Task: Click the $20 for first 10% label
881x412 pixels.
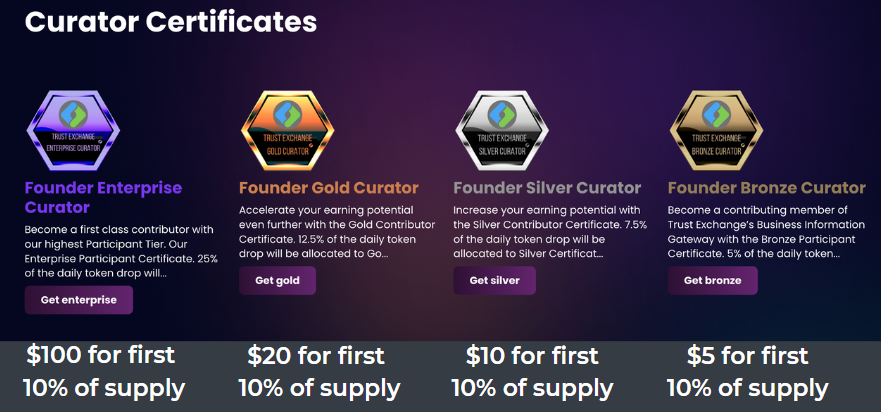Action: pos(319,372)
